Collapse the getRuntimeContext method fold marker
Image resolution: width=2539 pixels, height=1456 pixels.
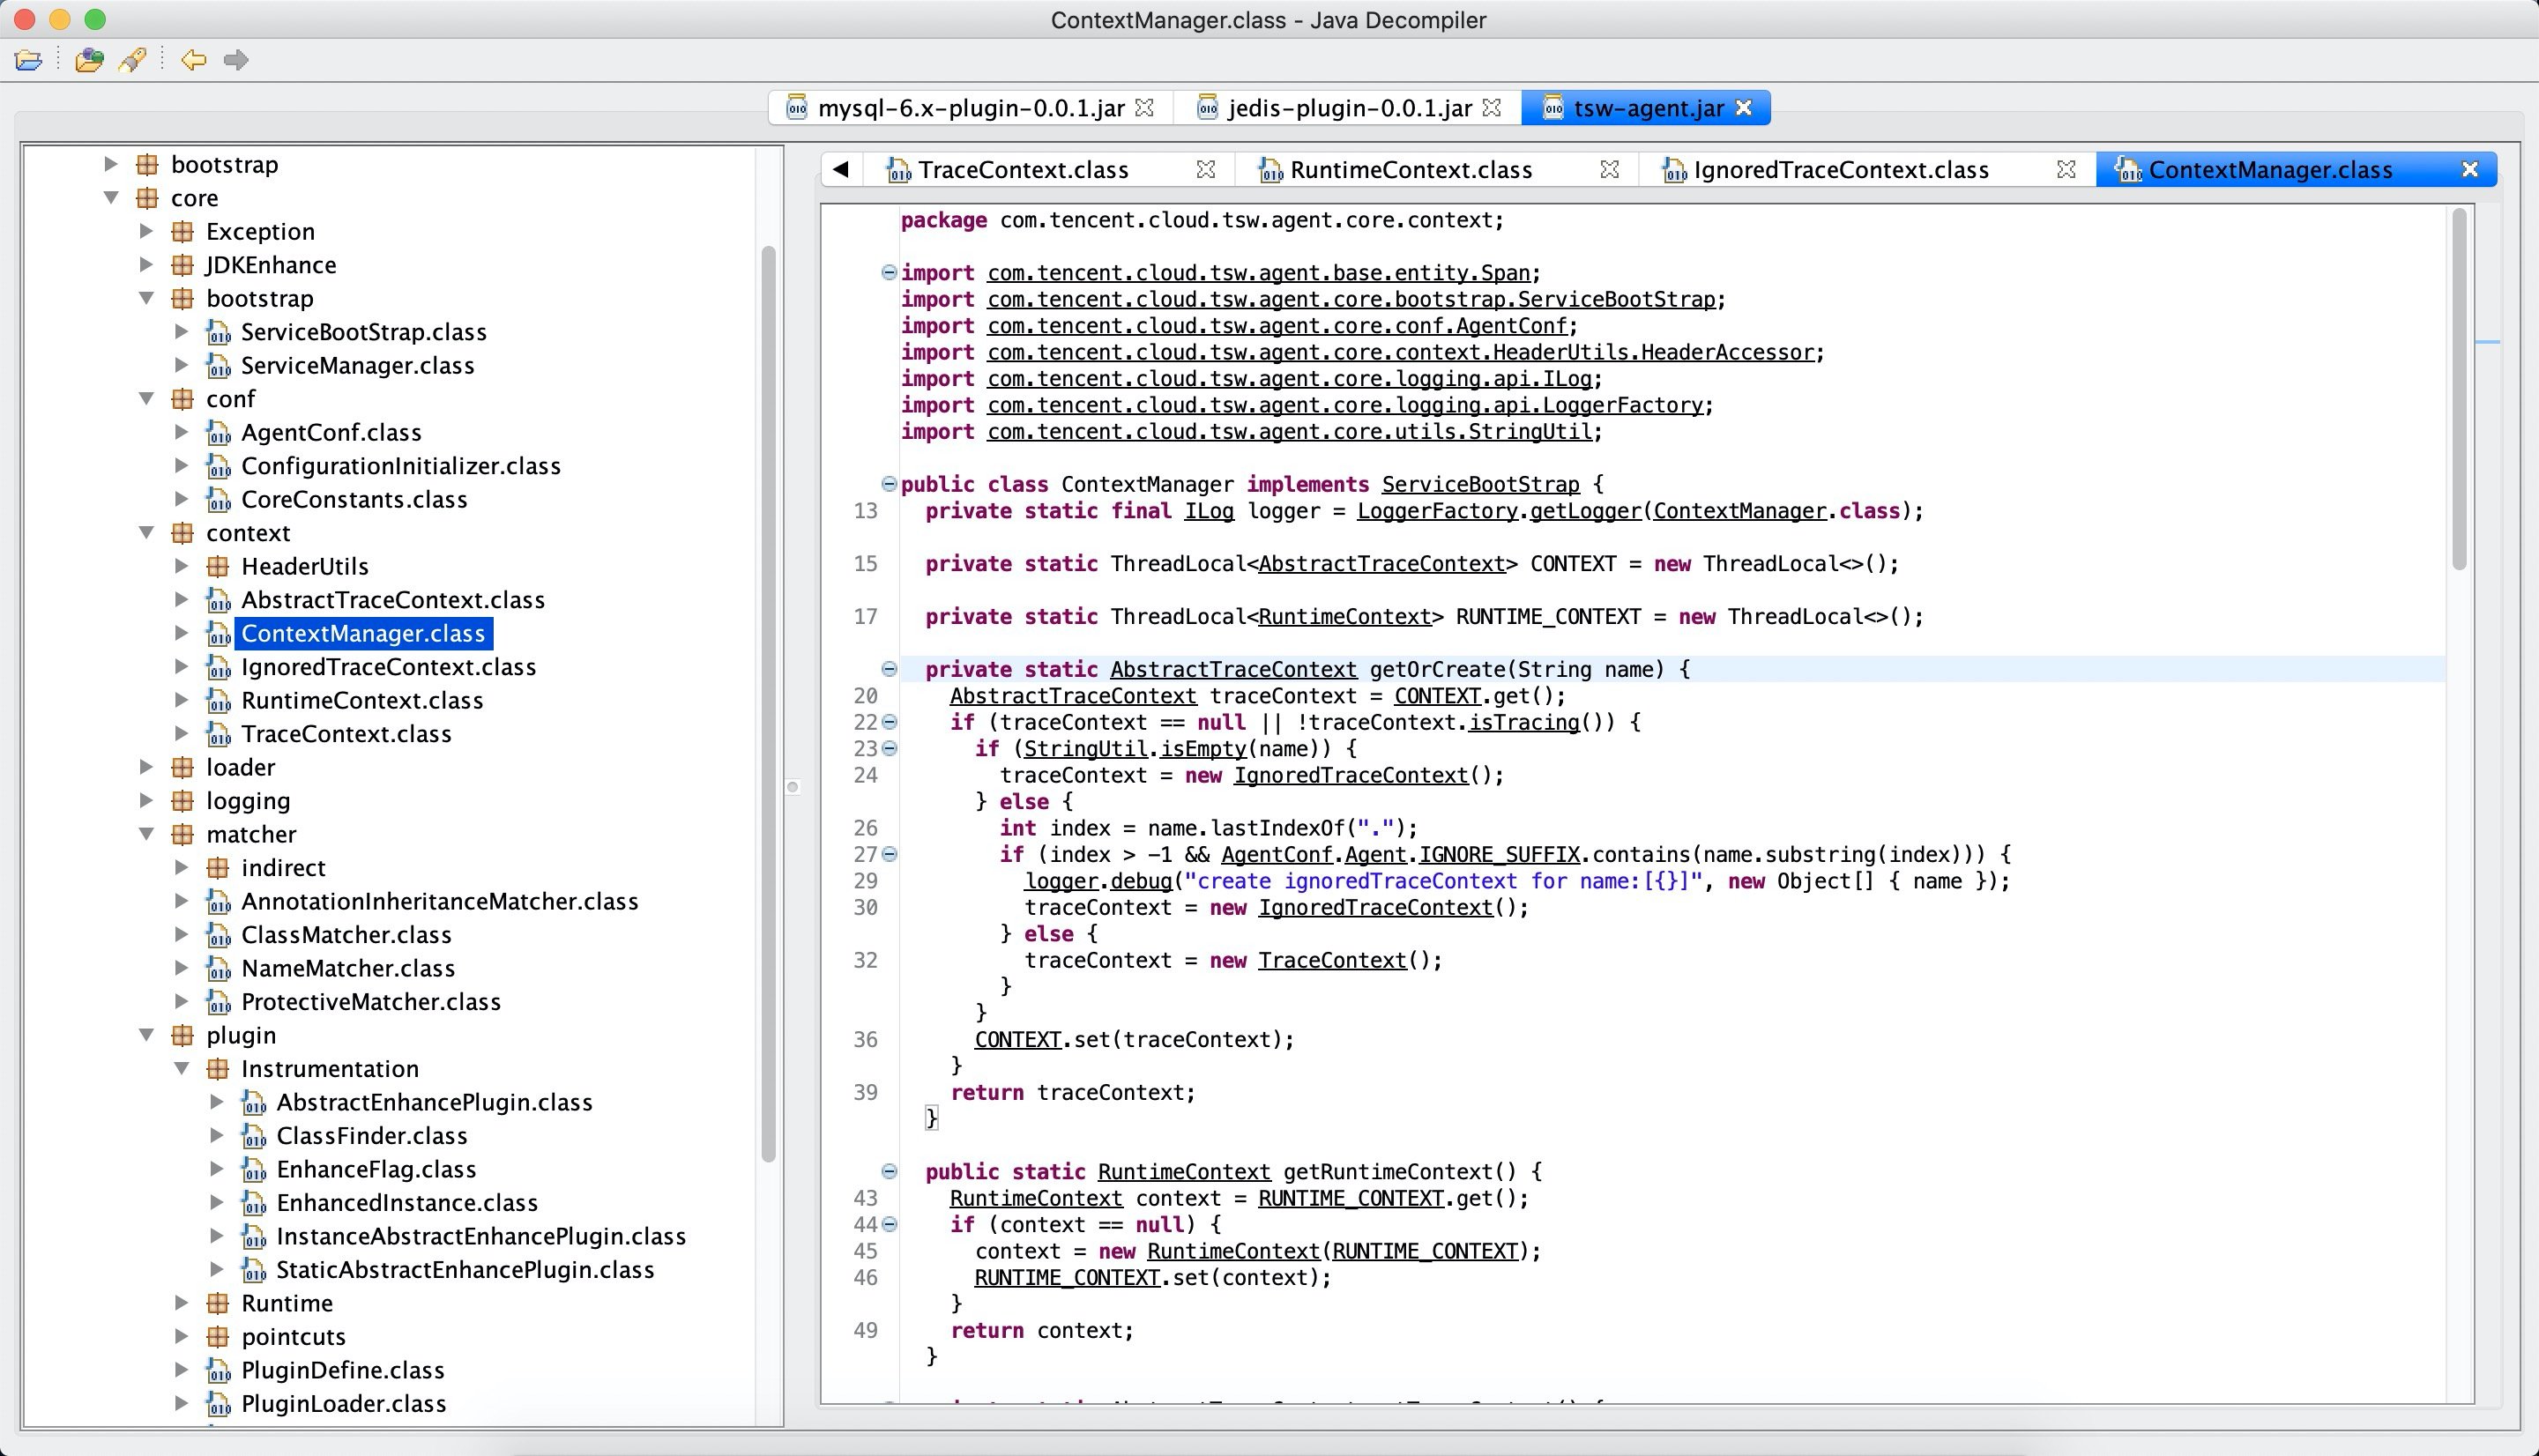pos(888,1171)
